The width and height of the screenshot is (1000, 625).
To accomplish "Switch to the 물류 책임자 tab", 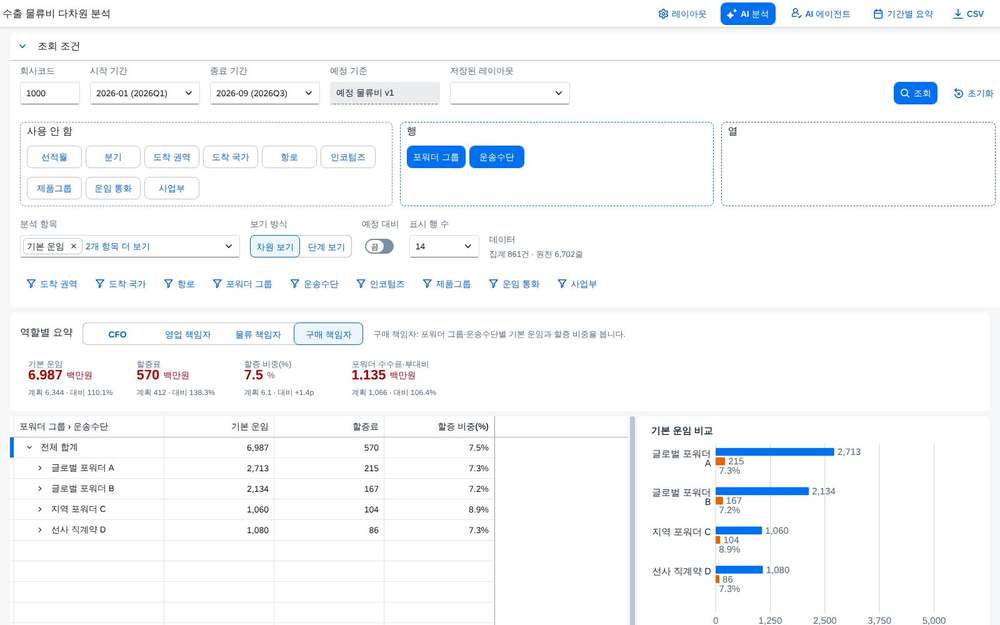I will tap(258, 334).
